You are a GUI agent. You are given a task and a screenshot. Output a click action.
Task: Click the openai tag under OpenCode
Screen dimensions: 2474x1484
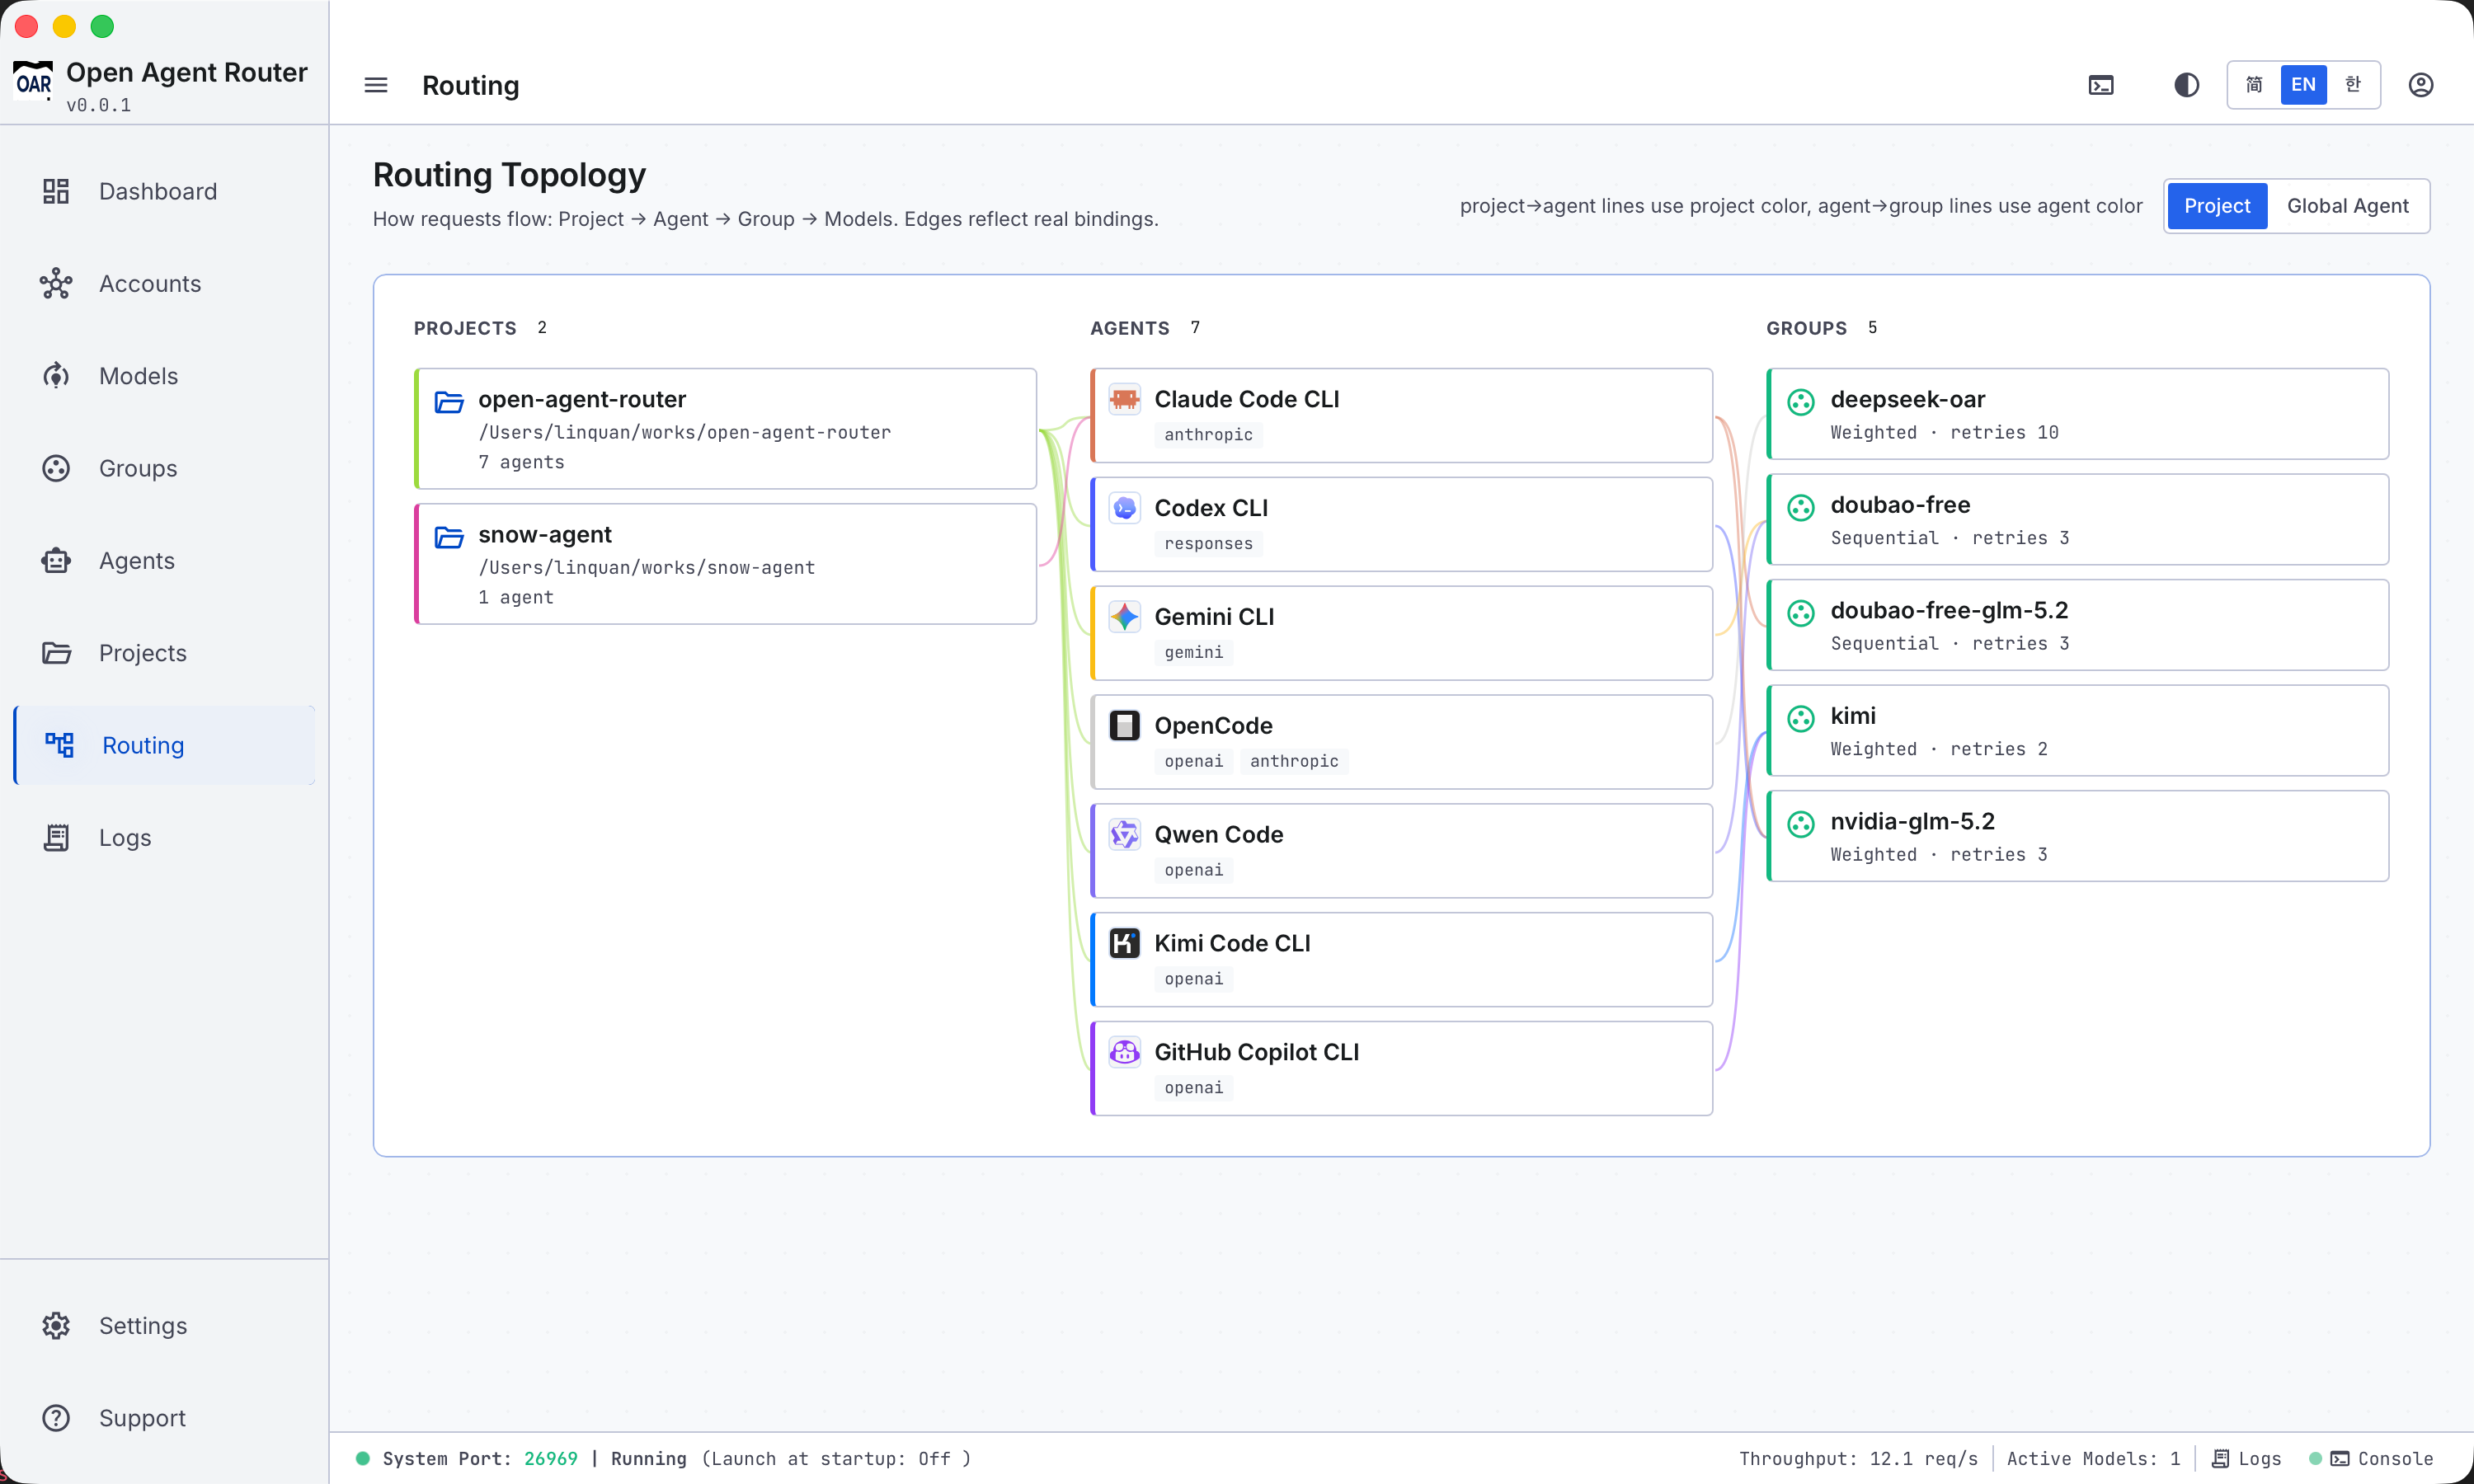(1193, 762)
